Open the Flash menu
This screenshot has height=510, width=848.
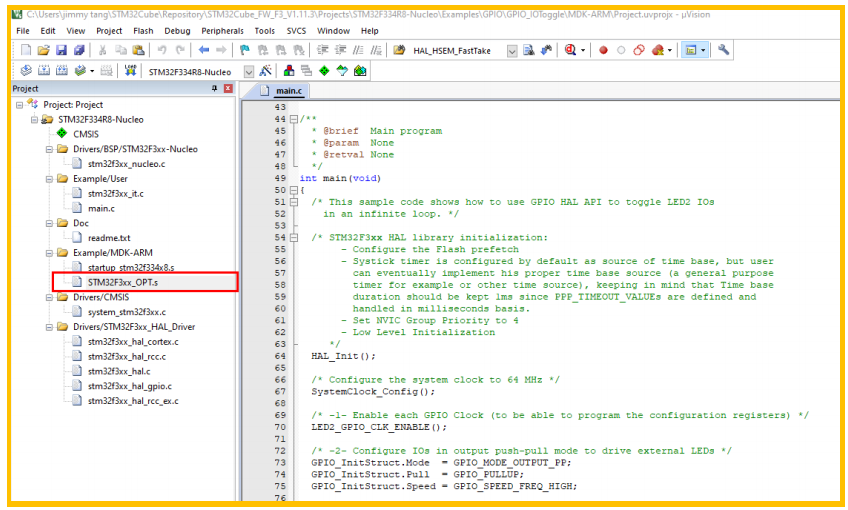point(143,31)
